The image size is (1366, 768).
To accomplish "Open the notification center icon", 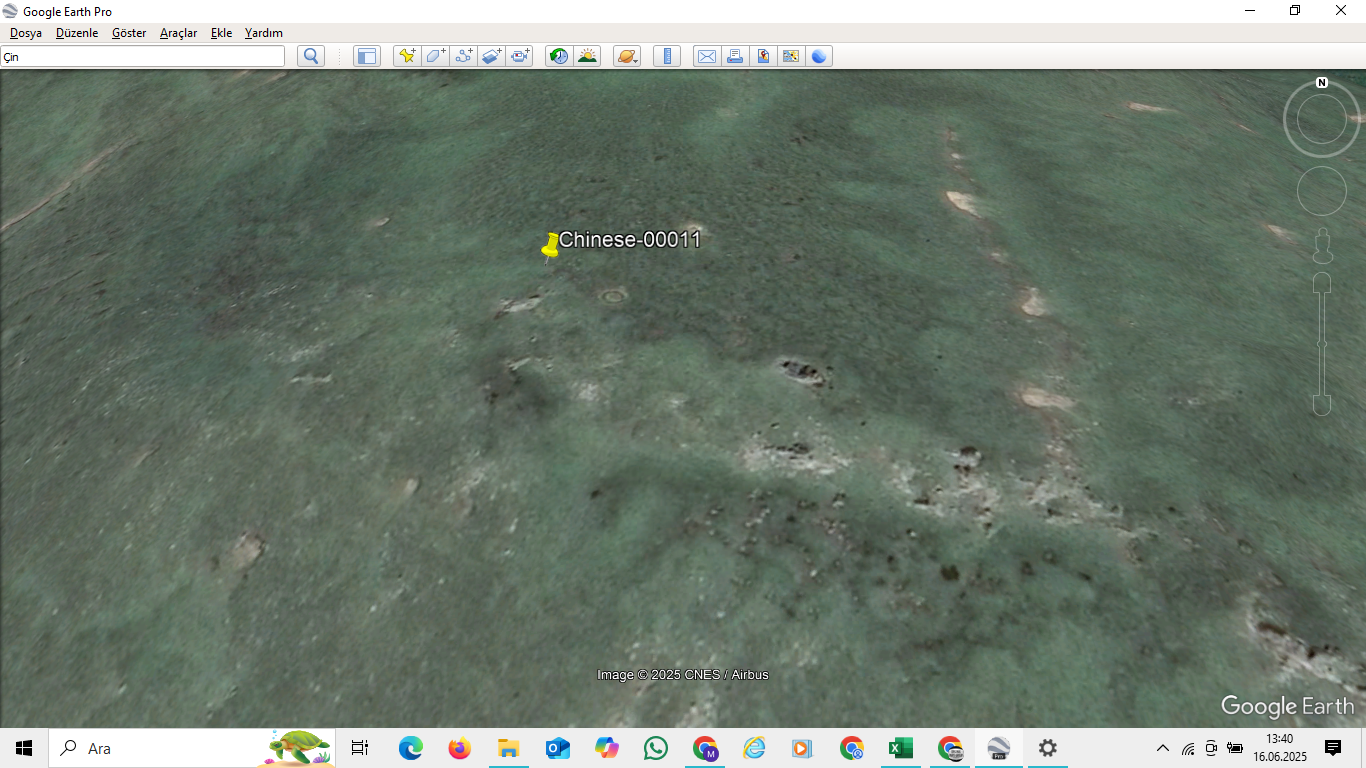I will 1333,748.
